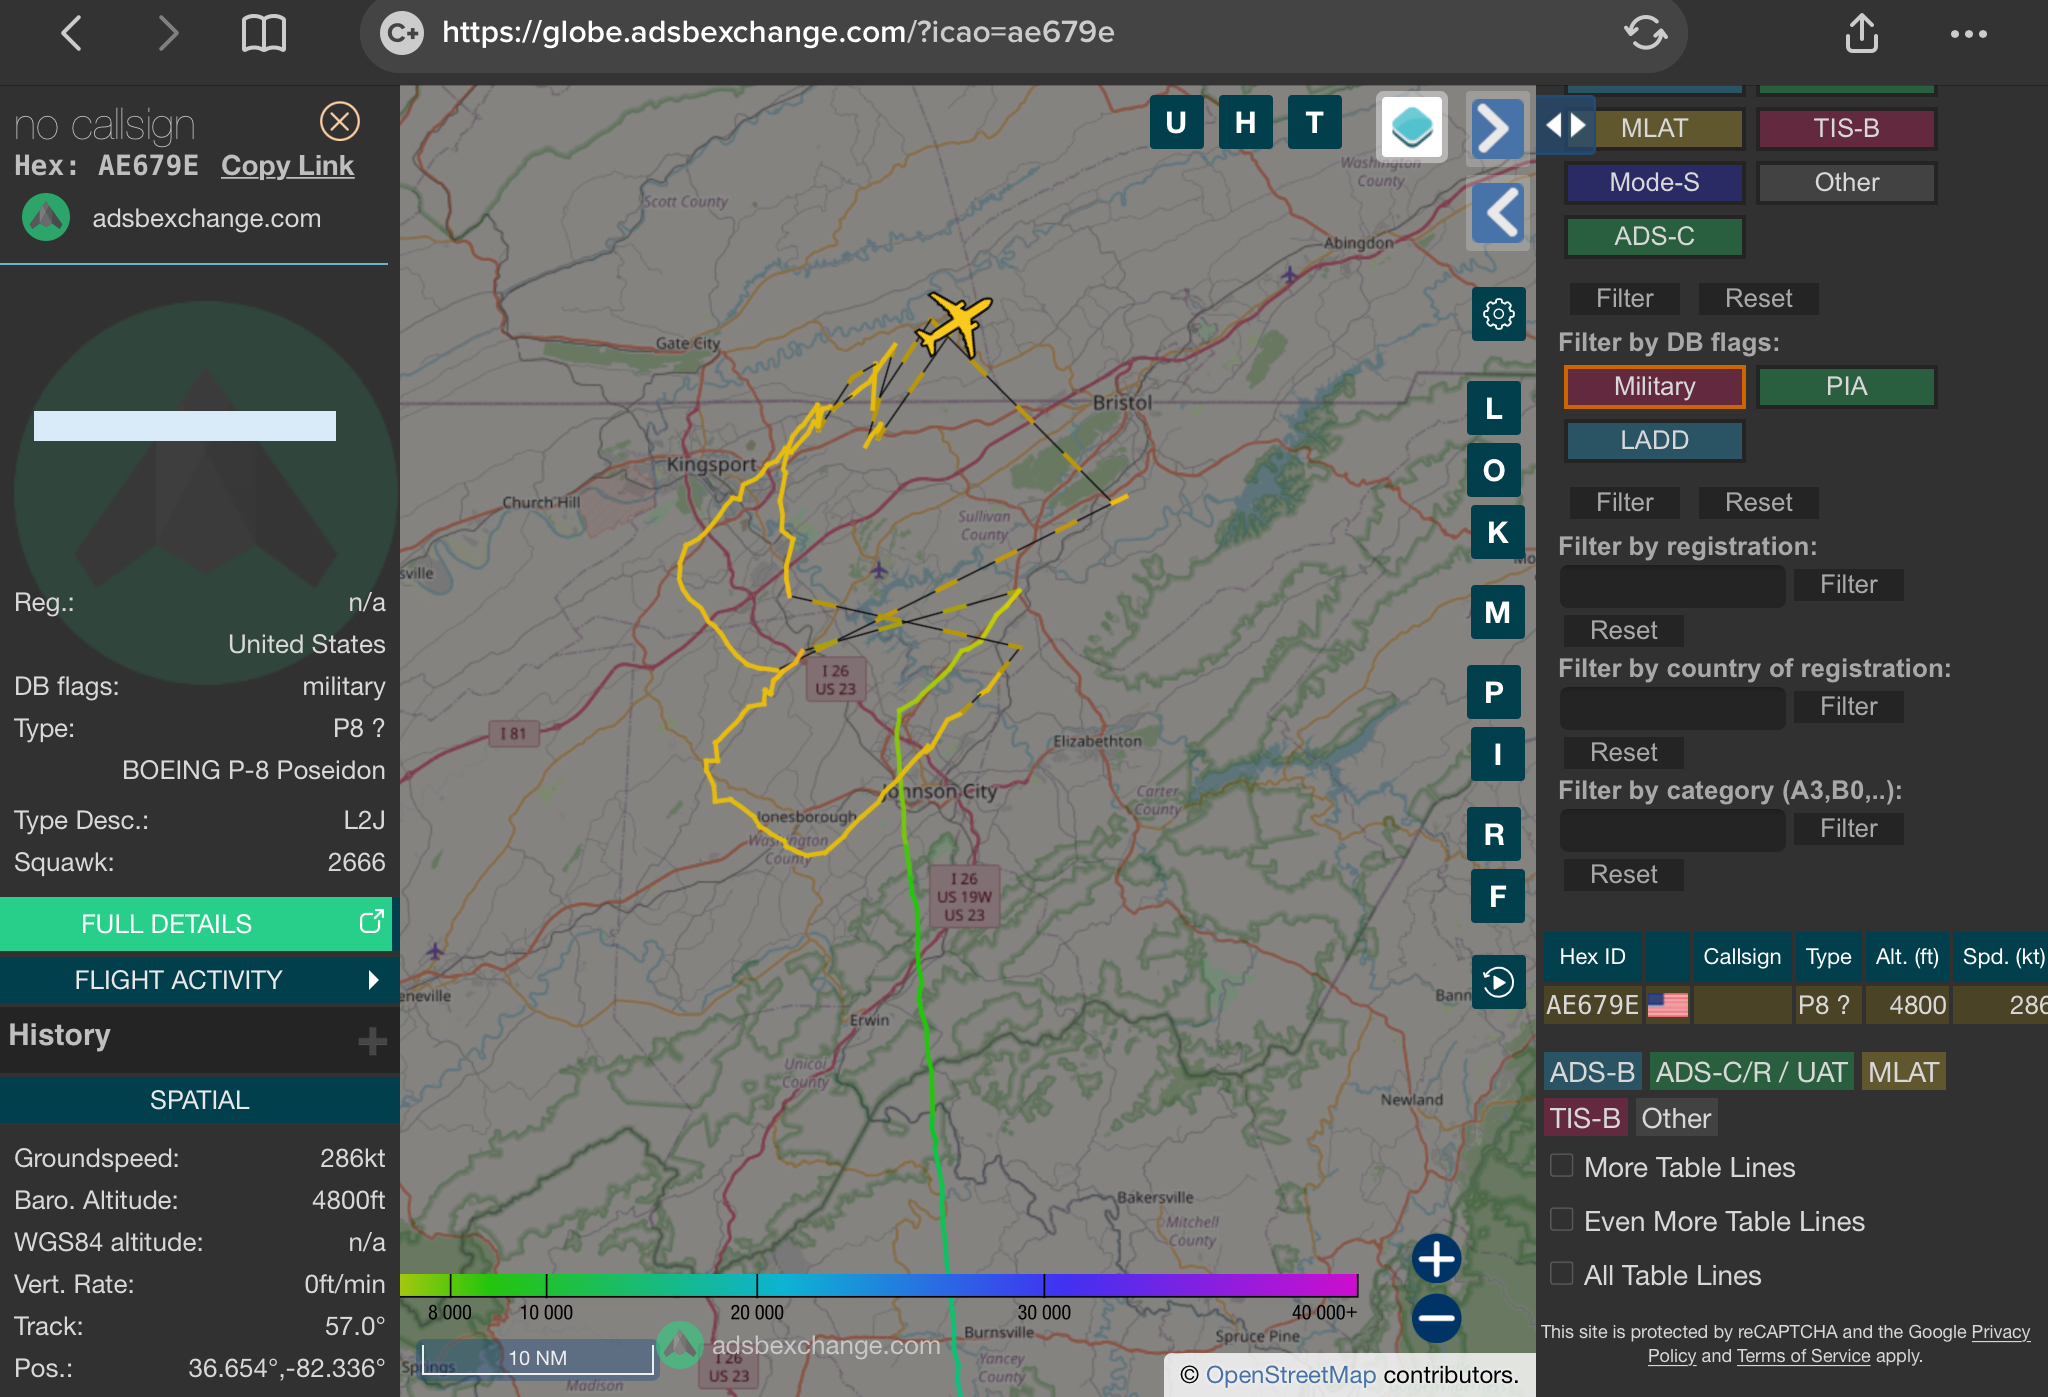Toggle the ADS-C source filter

click(x=1654, y=236)
